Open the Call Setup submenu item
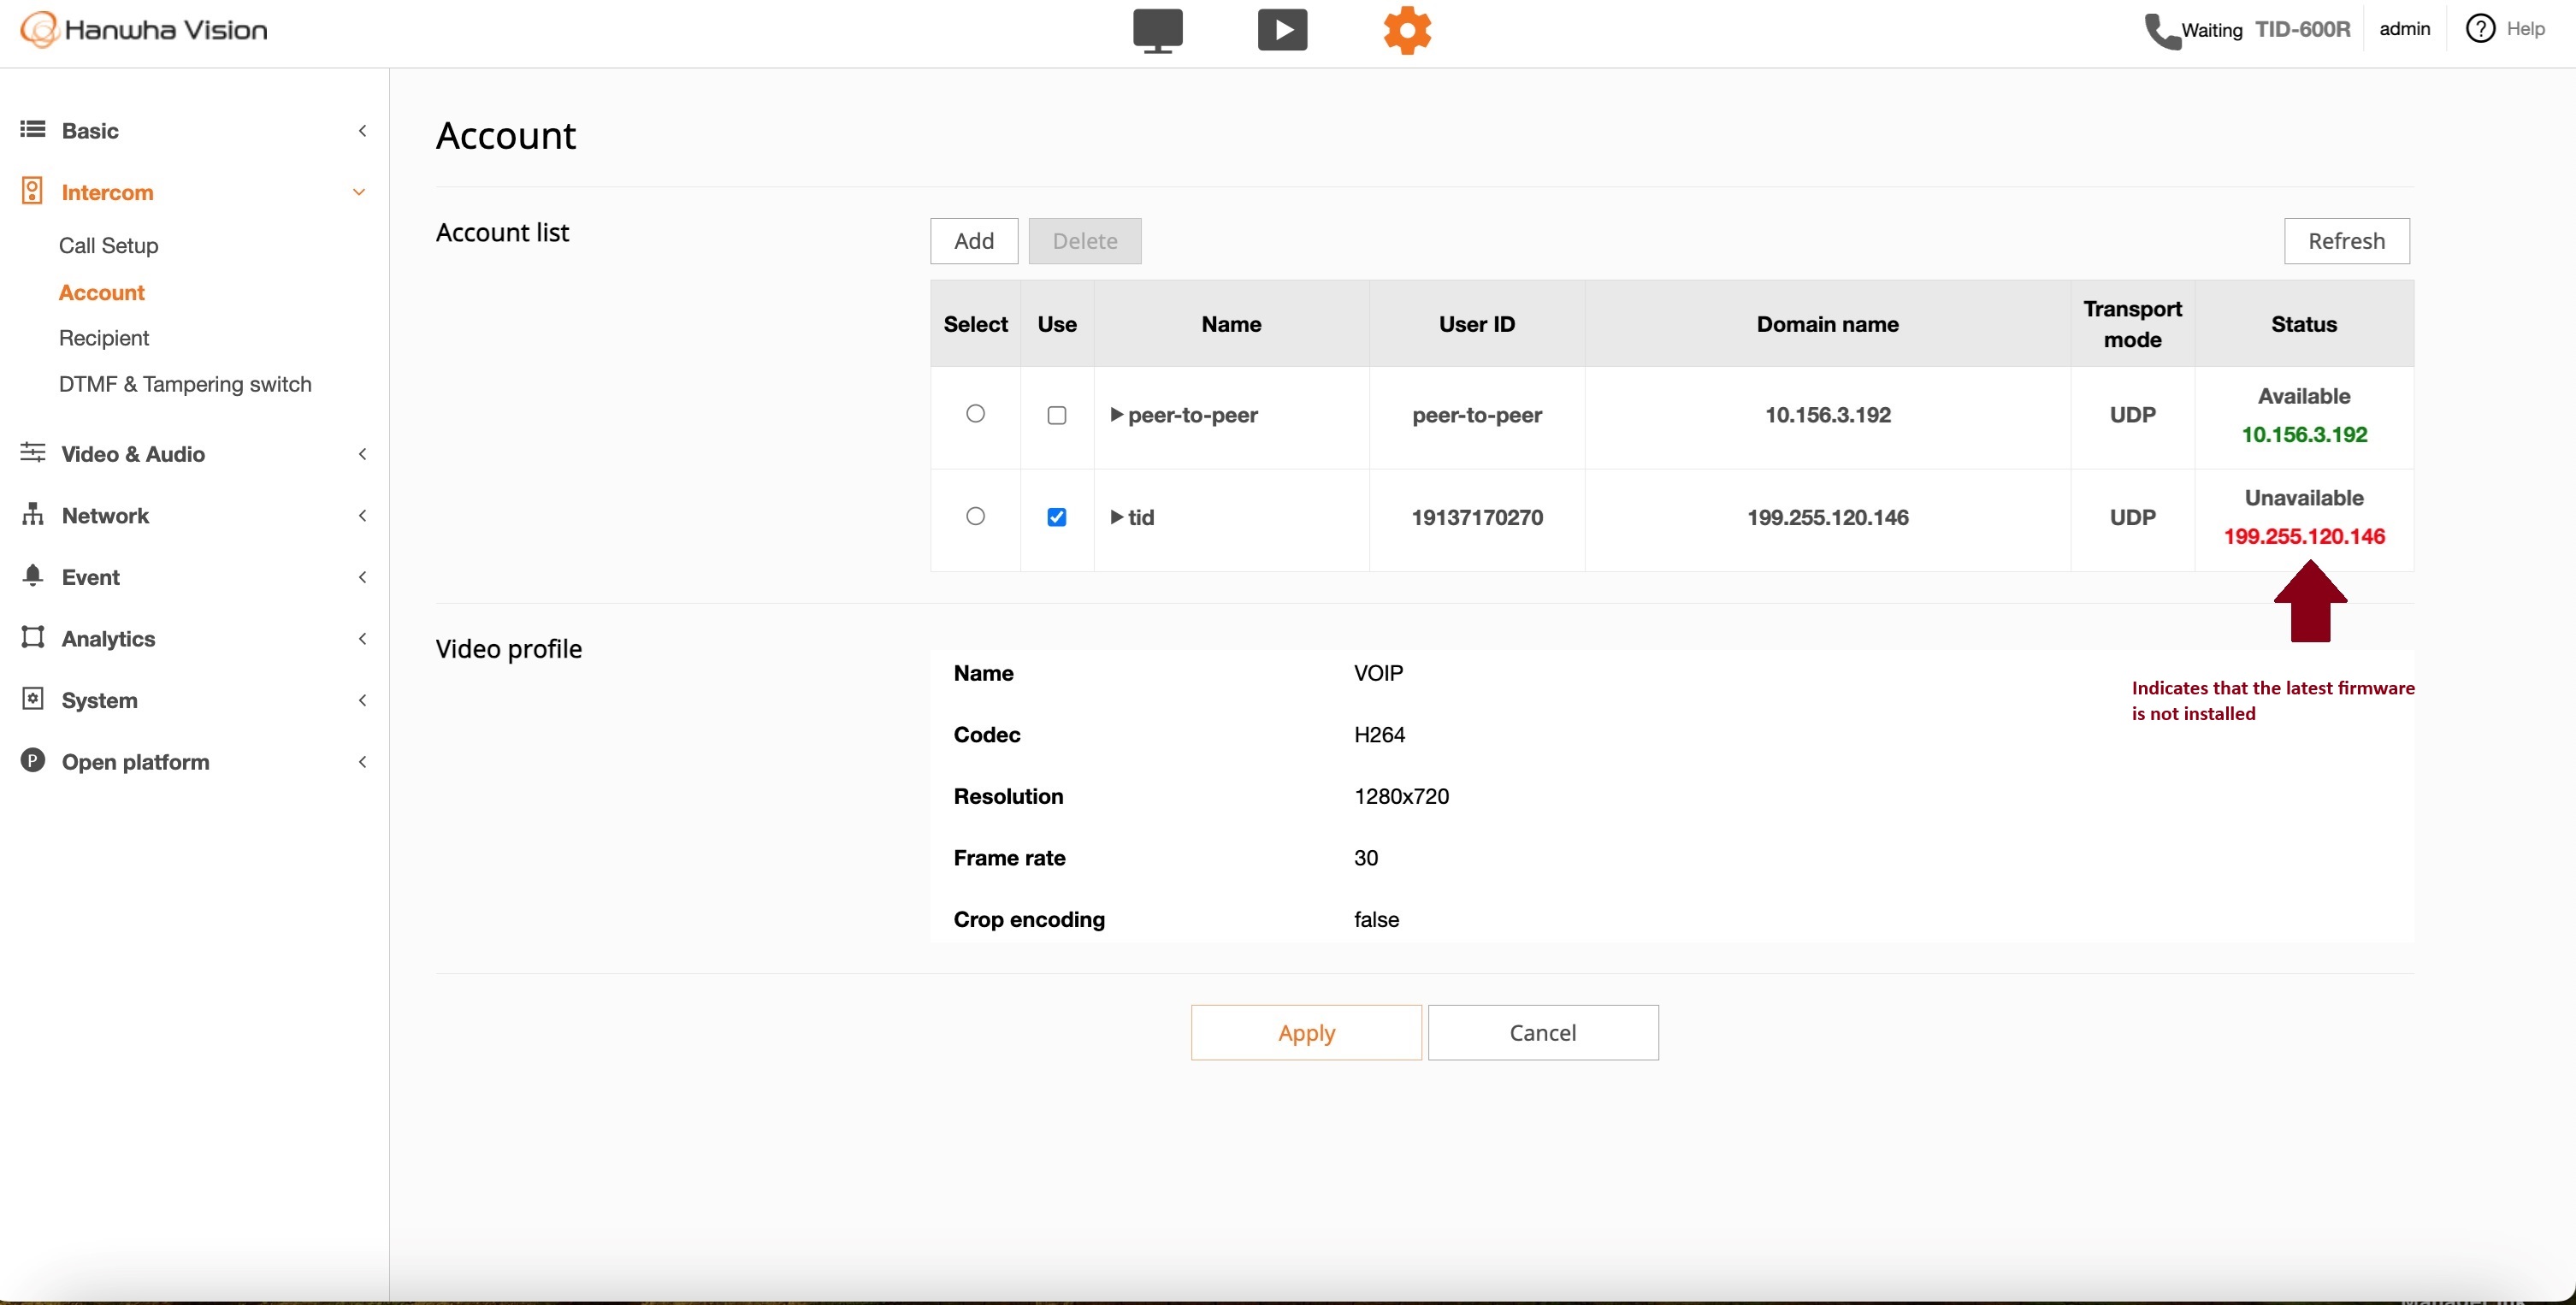The width and height of the screenshot is (2576, 1305). click(108, 245)
